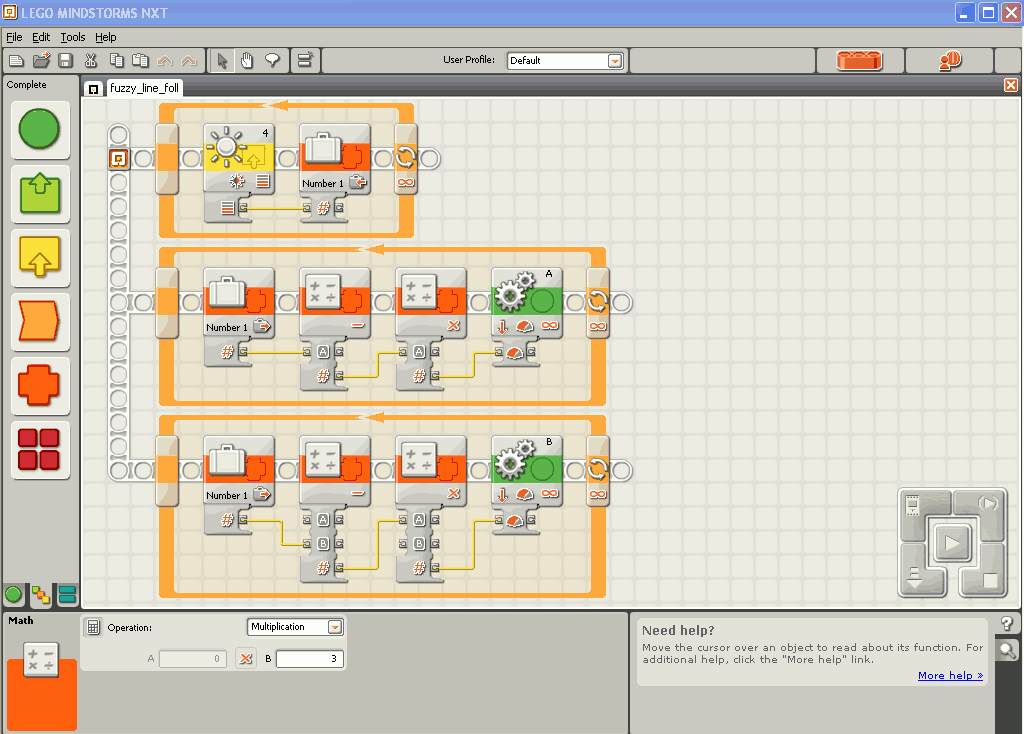Click the Paste clipboard icon
The image size is (1024, 734).
(140, 61)
